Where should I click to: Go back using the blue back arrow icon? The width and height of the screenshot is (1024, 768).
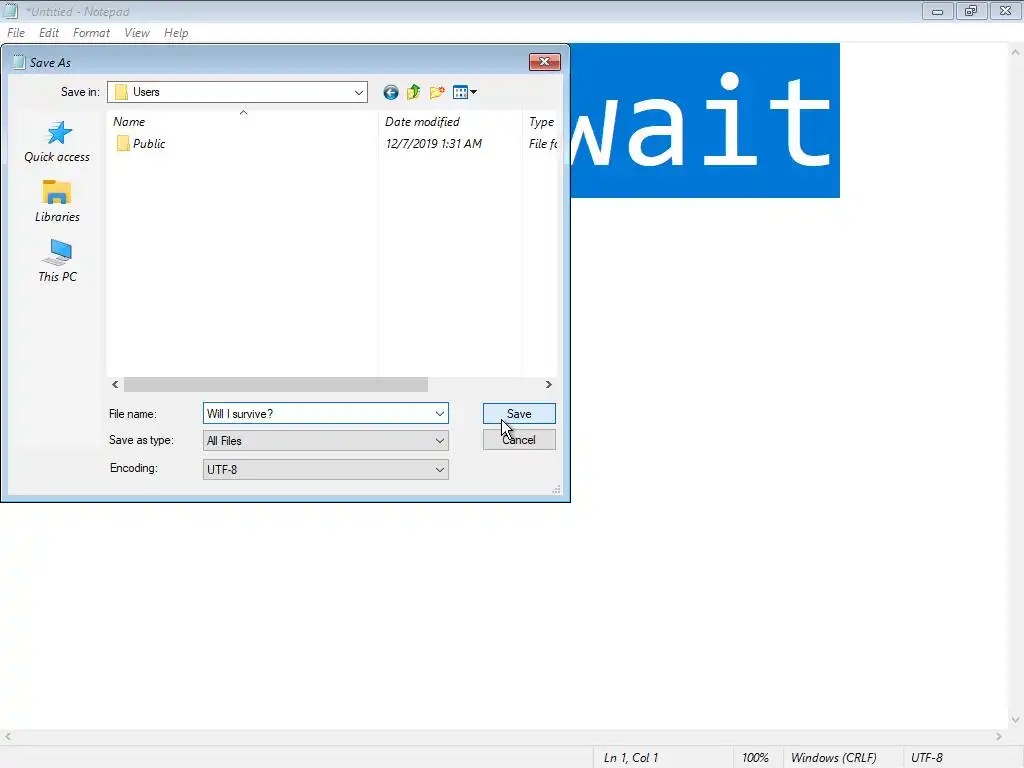tap(391, 92)
